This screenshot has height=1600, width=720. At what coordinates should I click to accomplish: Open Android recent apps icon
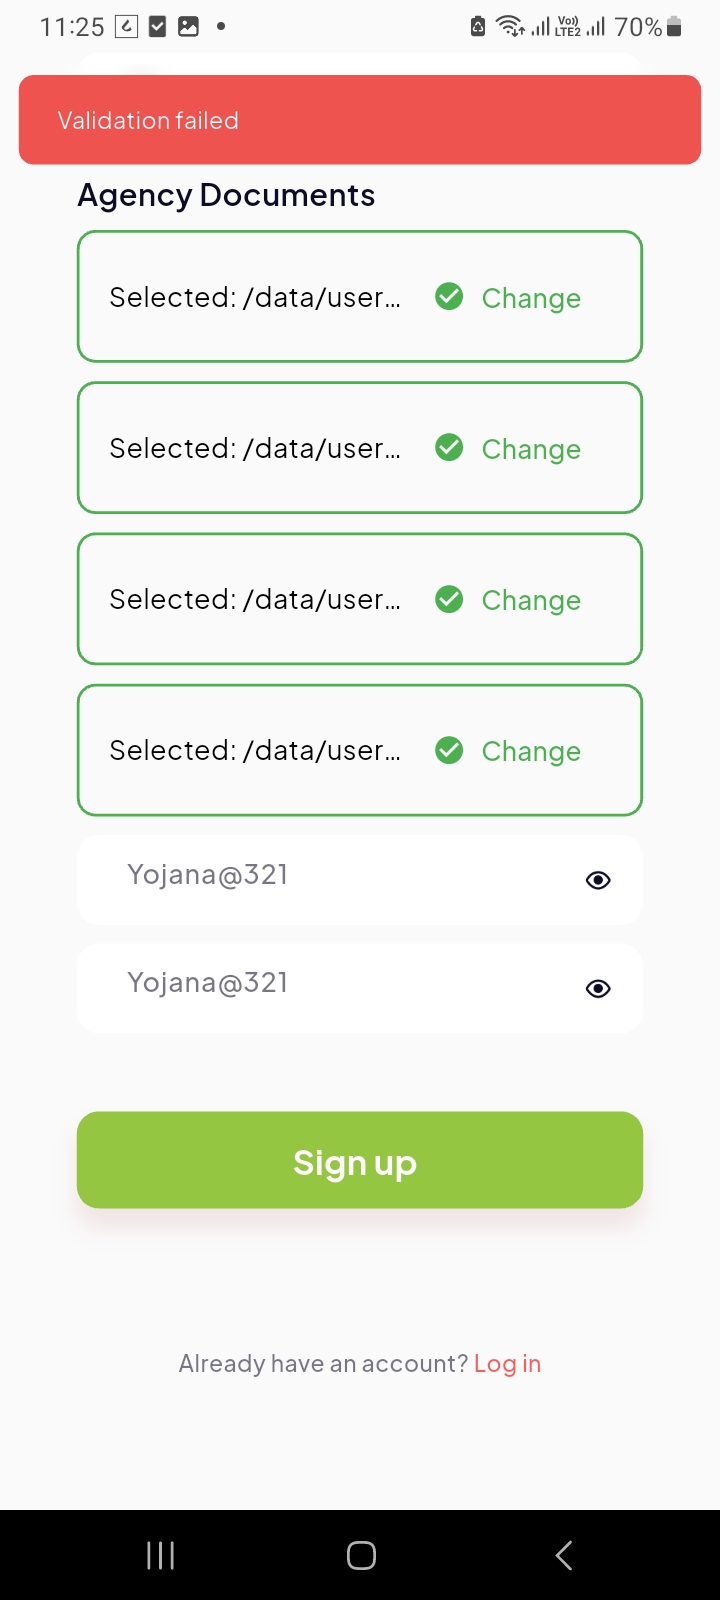click(x=160, y=1555)
